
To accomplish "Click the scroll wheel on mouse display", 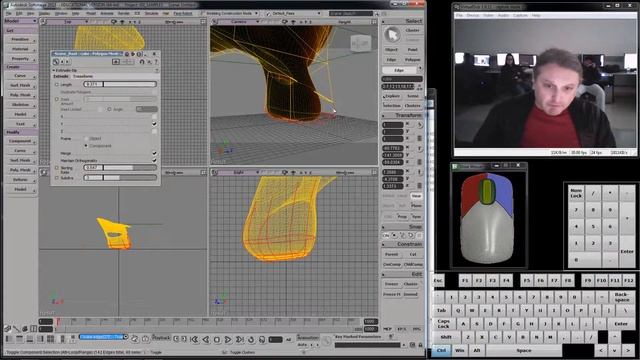I will click(x=486, y=191).
